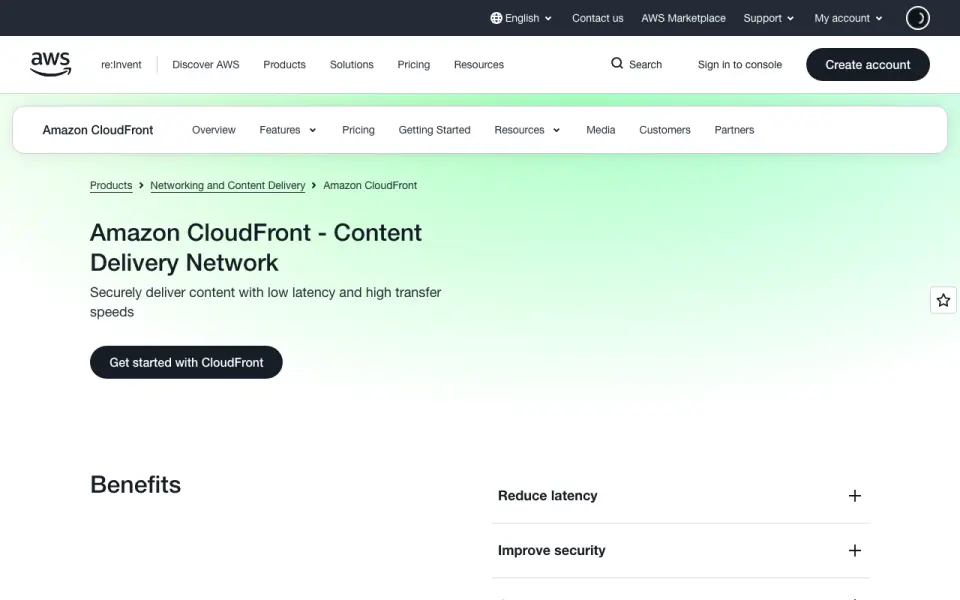Click the AWS logo
Image resolution: width=960 pixels, height=600 pixels.
point(51,64)
